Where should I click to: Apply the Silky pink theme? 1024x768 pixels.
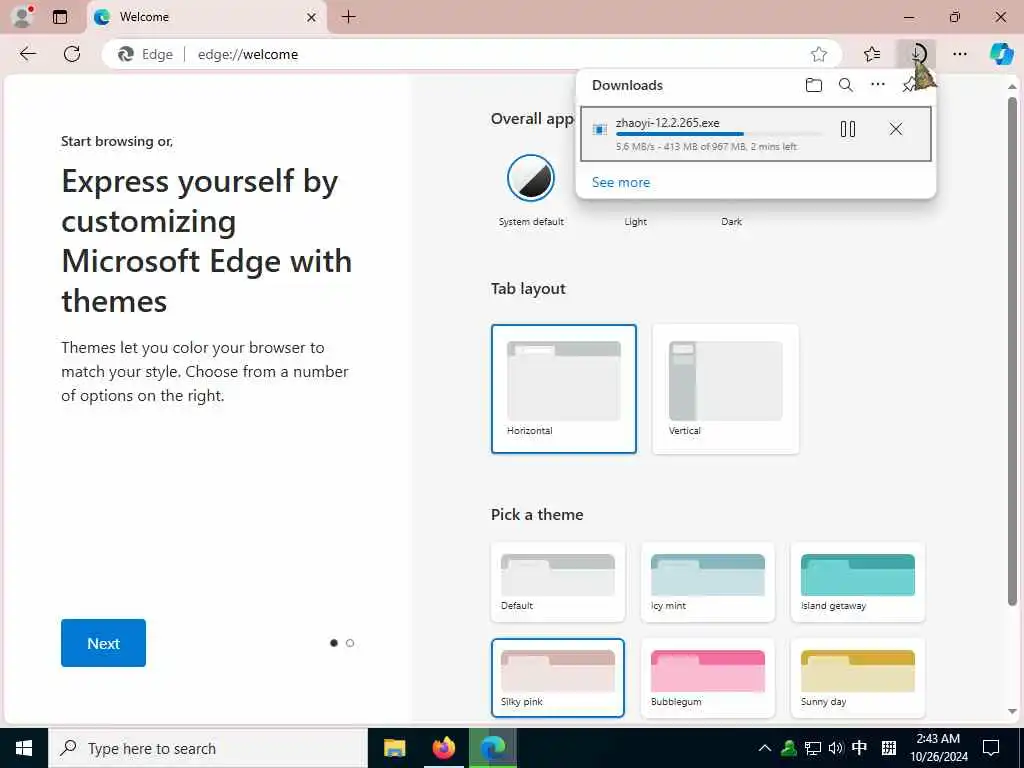point(558,678)
